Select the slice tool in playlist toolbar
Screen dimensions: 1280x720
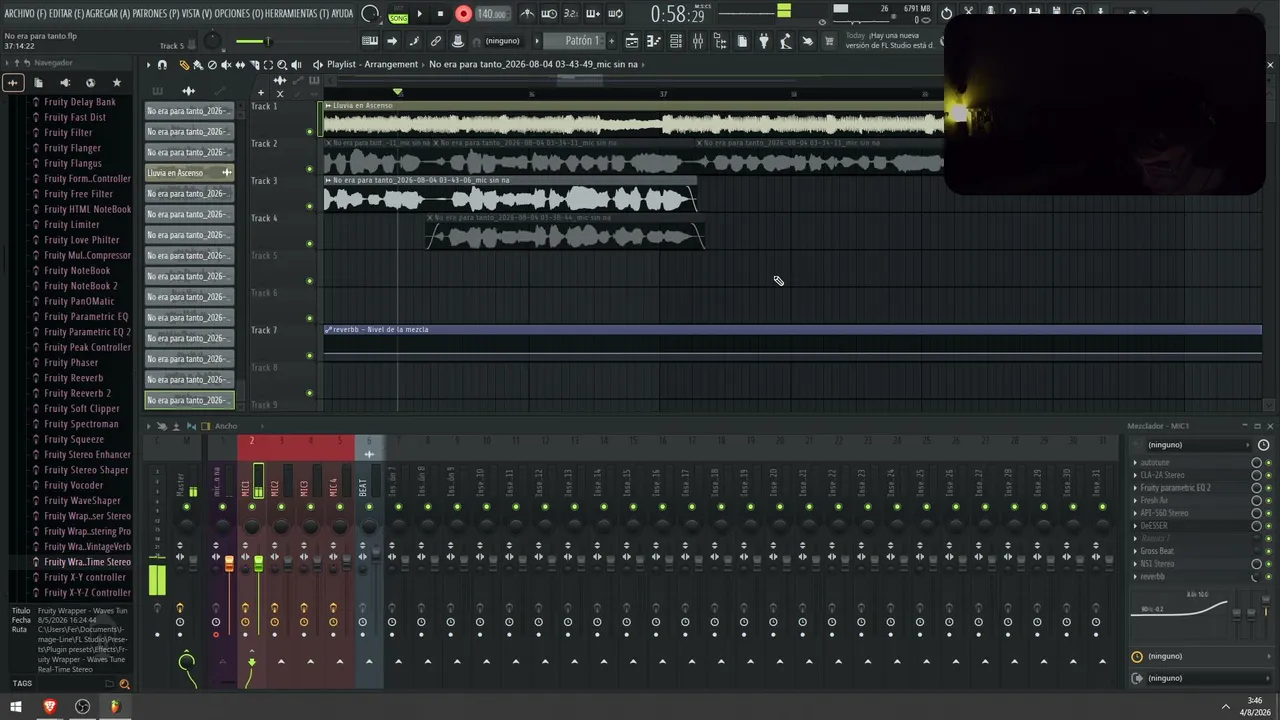(254, 65)
